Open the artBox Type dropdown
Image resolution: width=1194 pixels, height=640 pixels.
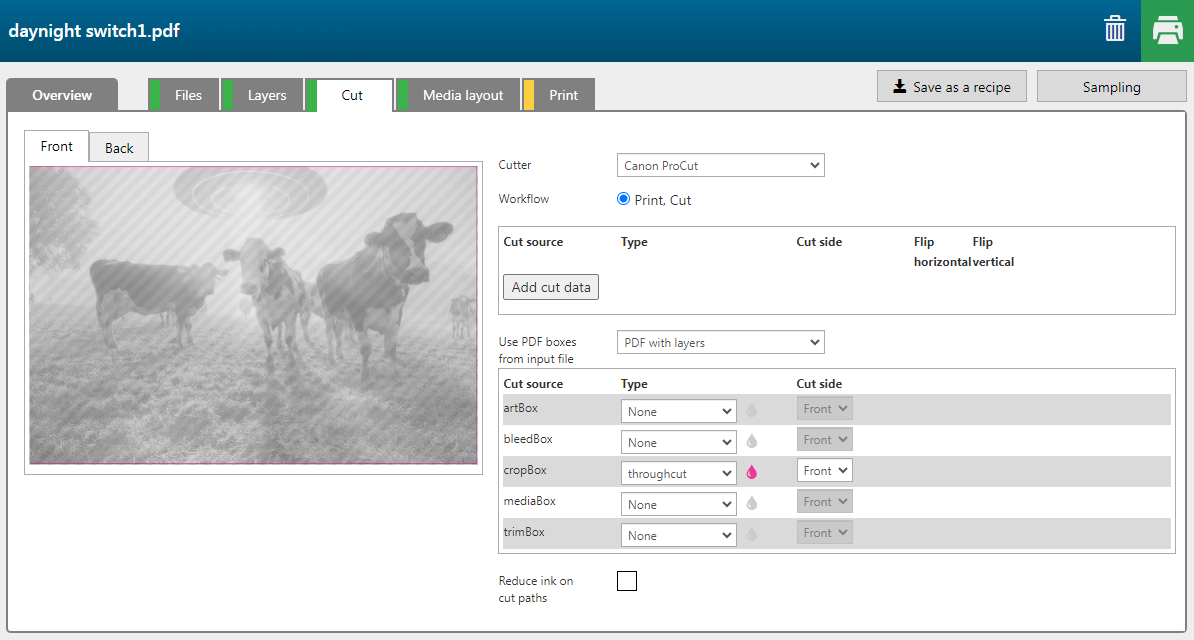678,411
